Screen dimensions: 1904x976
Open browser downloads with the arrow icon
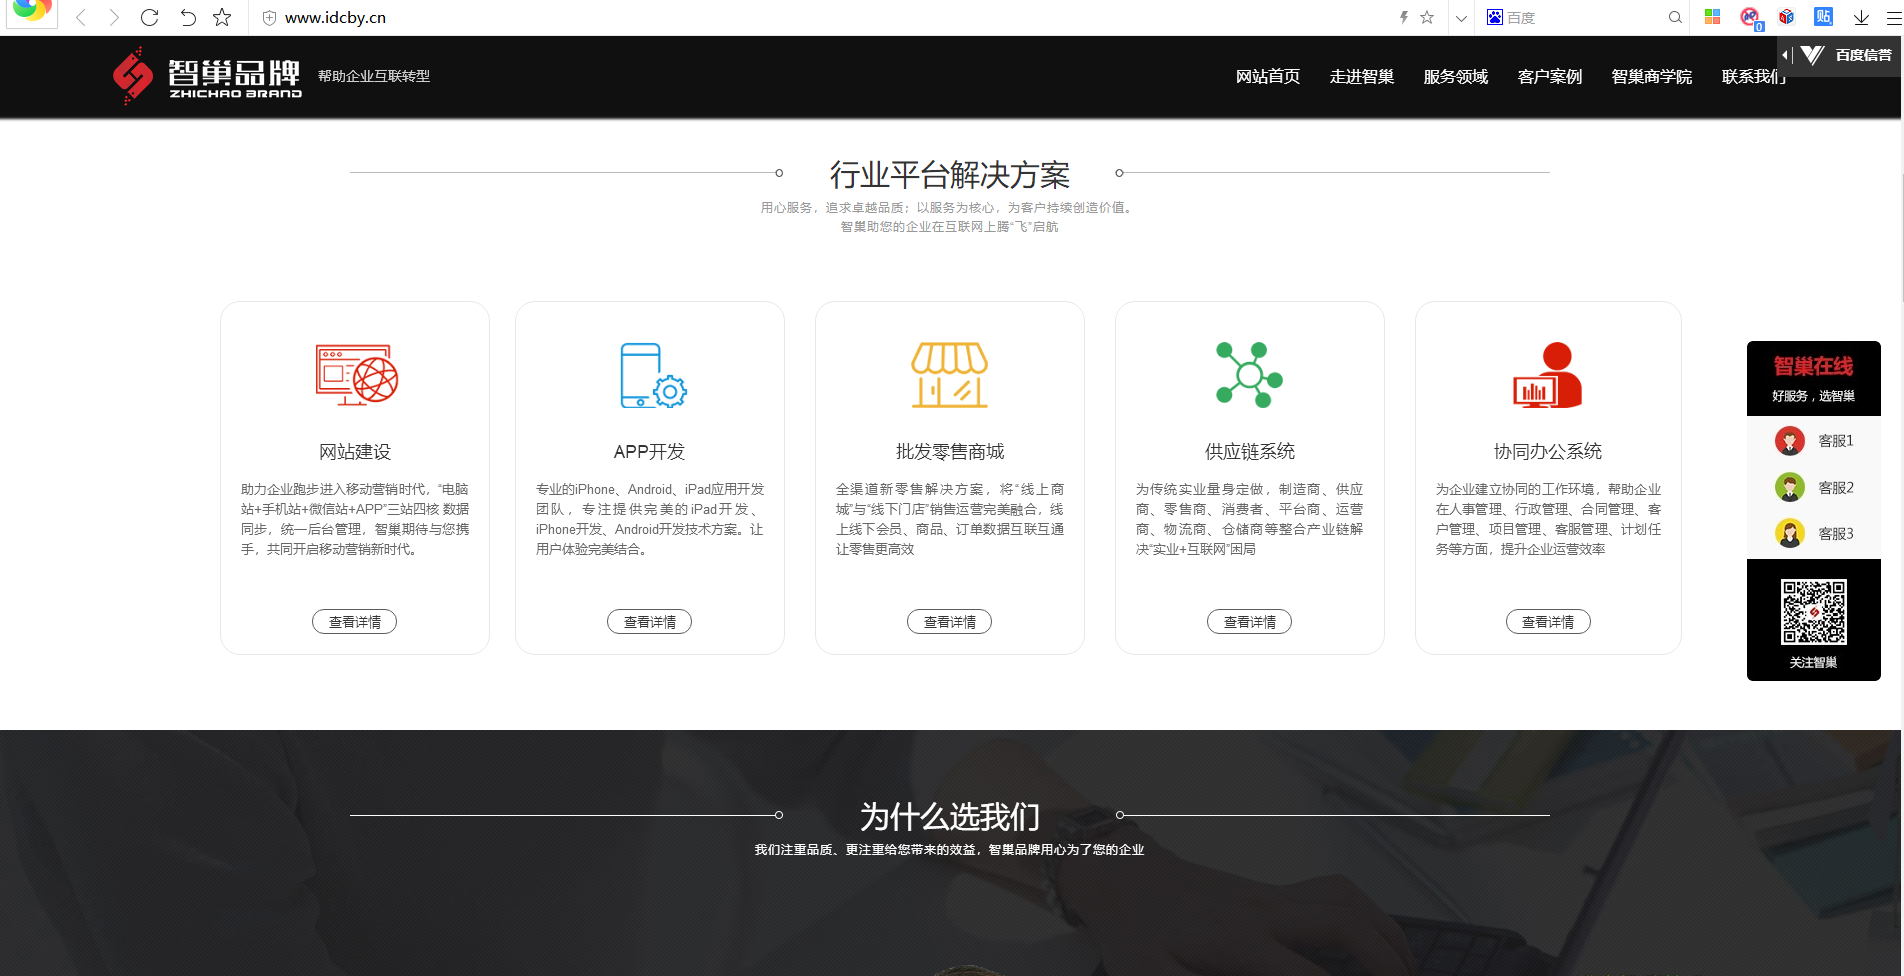1861,17
